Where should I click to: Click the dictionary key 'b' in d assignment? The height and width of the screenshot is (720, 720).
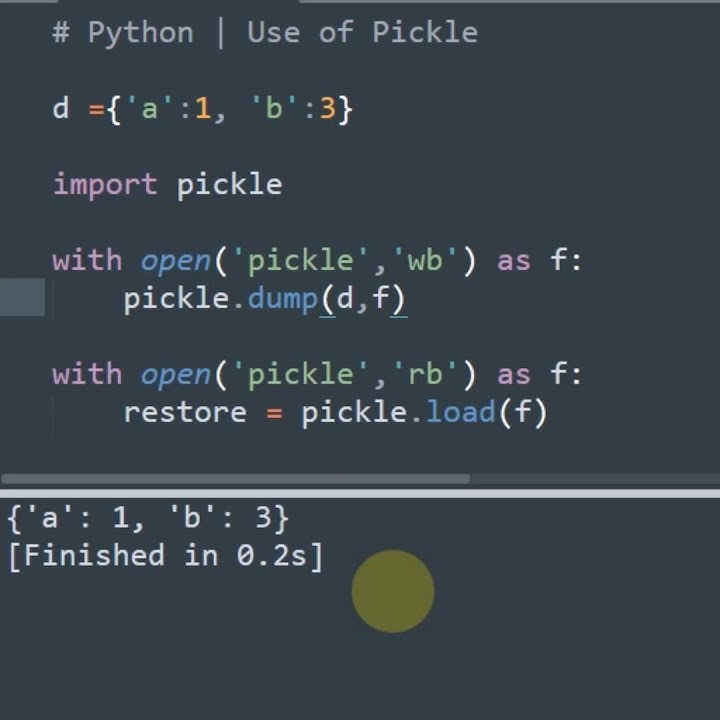pos(274,109)
